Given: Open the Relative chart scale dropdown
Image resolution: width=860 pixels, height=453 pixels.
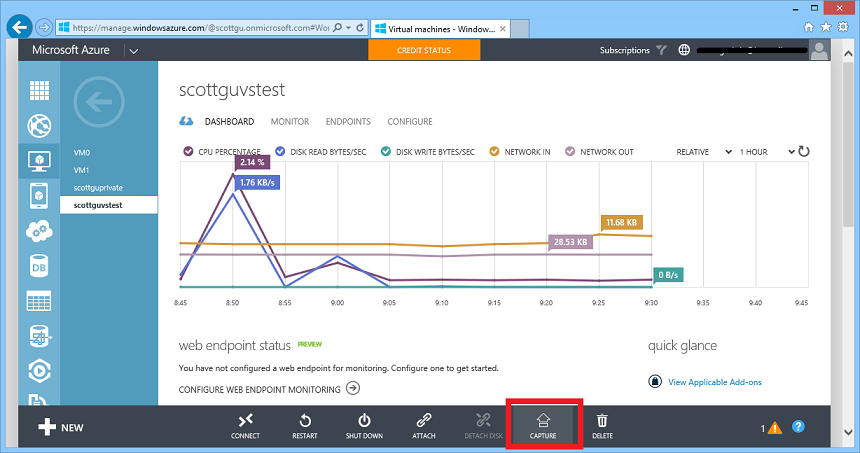Looking at the screenshot, I should pyautogui.click(x=704, y=152).
